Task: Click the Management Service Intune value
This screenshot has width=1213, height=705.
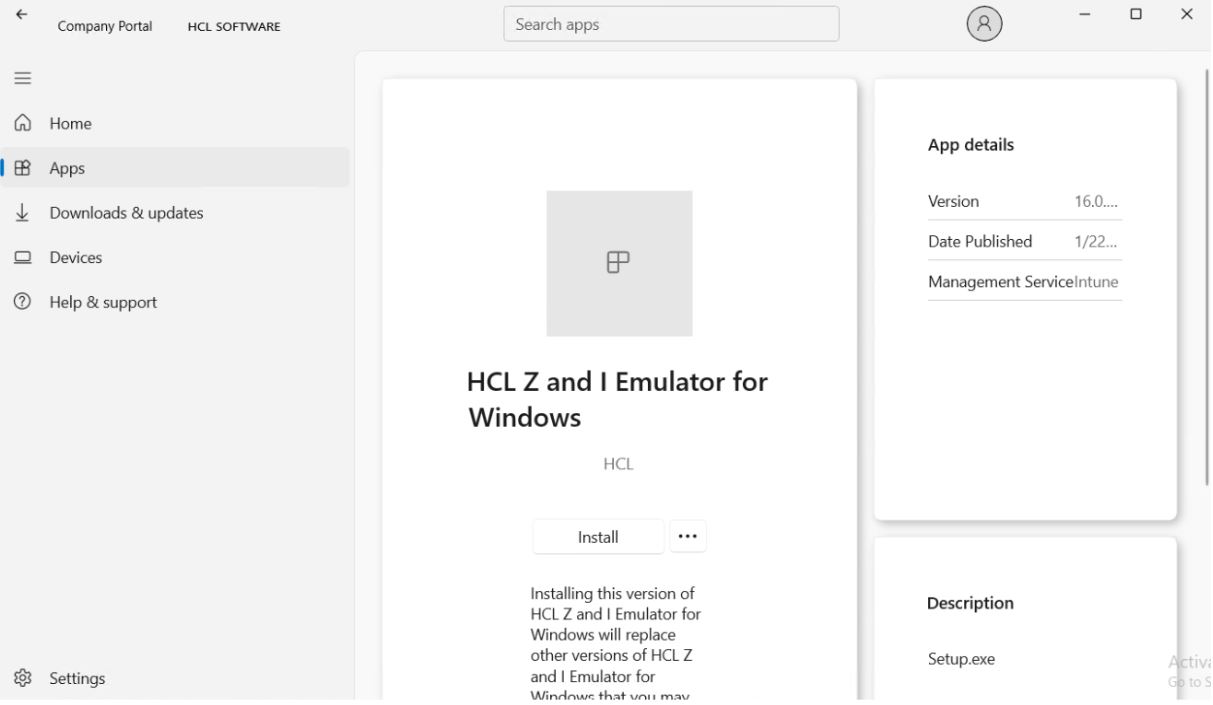Action: pyautogui.click(x=1096, y=282)
